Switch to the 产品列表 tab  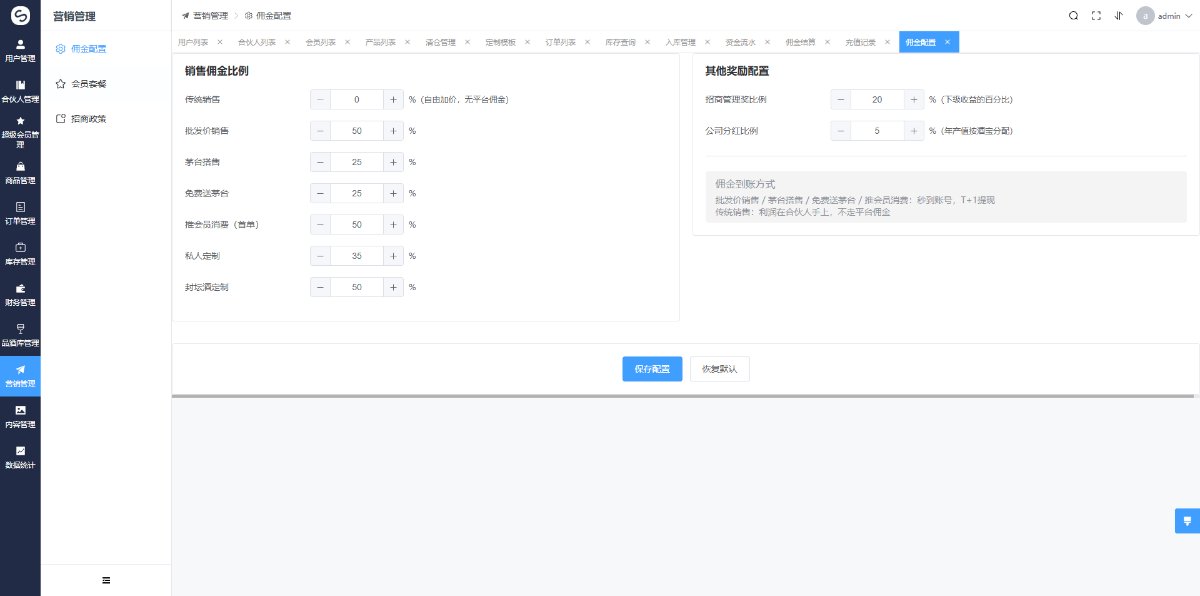click(380, 42)
